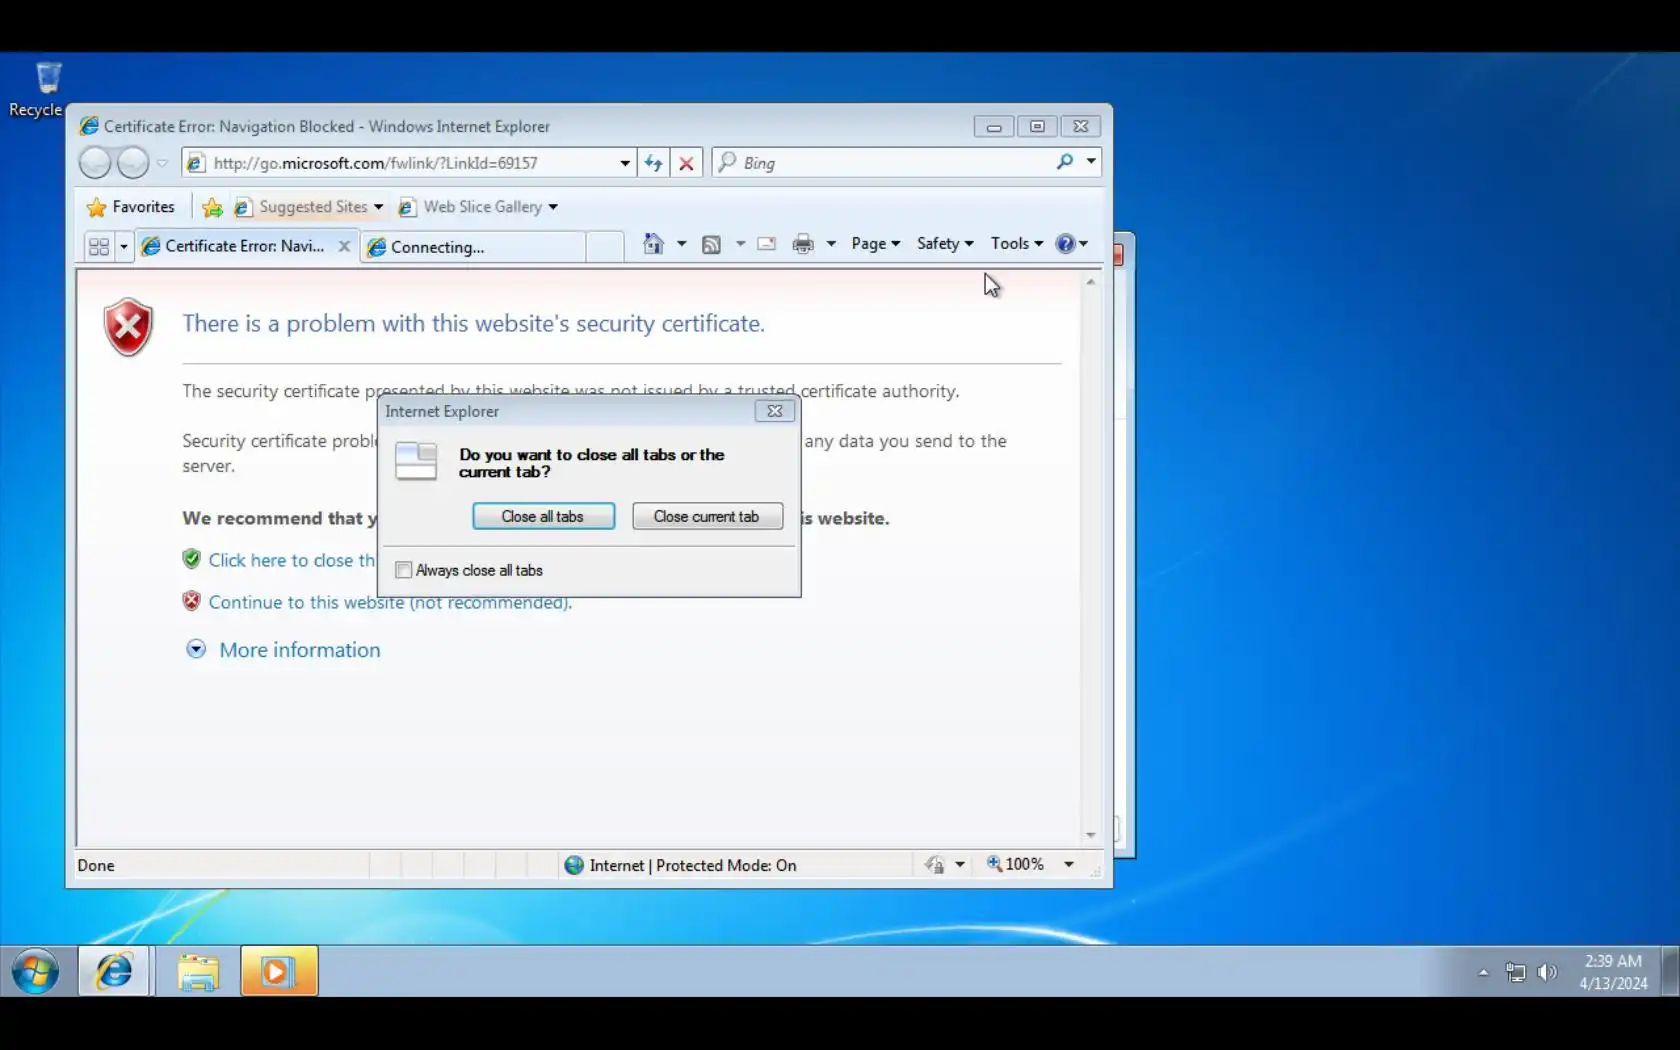Image resolution: width=1680 pixels, height=1050 pixels.
Task: Expand the Web Slice Gallery dropdown arrow
Action: [553, 207]
